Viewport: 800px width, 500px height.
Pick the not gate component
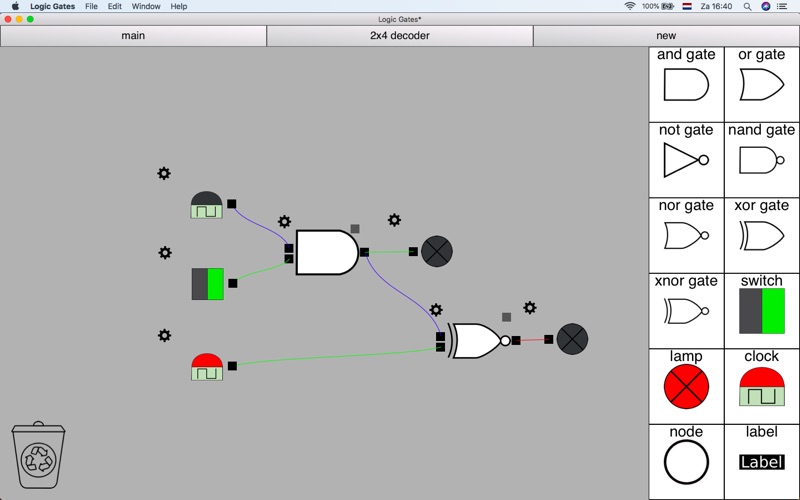tap(686, 160)
